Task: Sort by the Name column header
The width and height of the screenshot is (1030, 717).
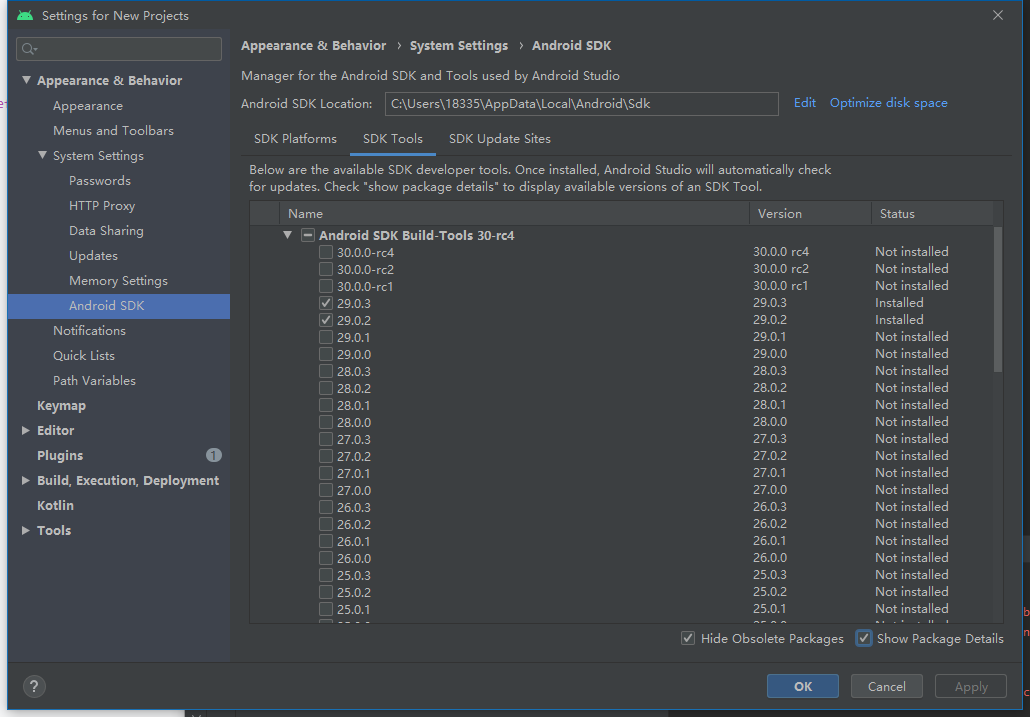Action: tap(514, 213)
